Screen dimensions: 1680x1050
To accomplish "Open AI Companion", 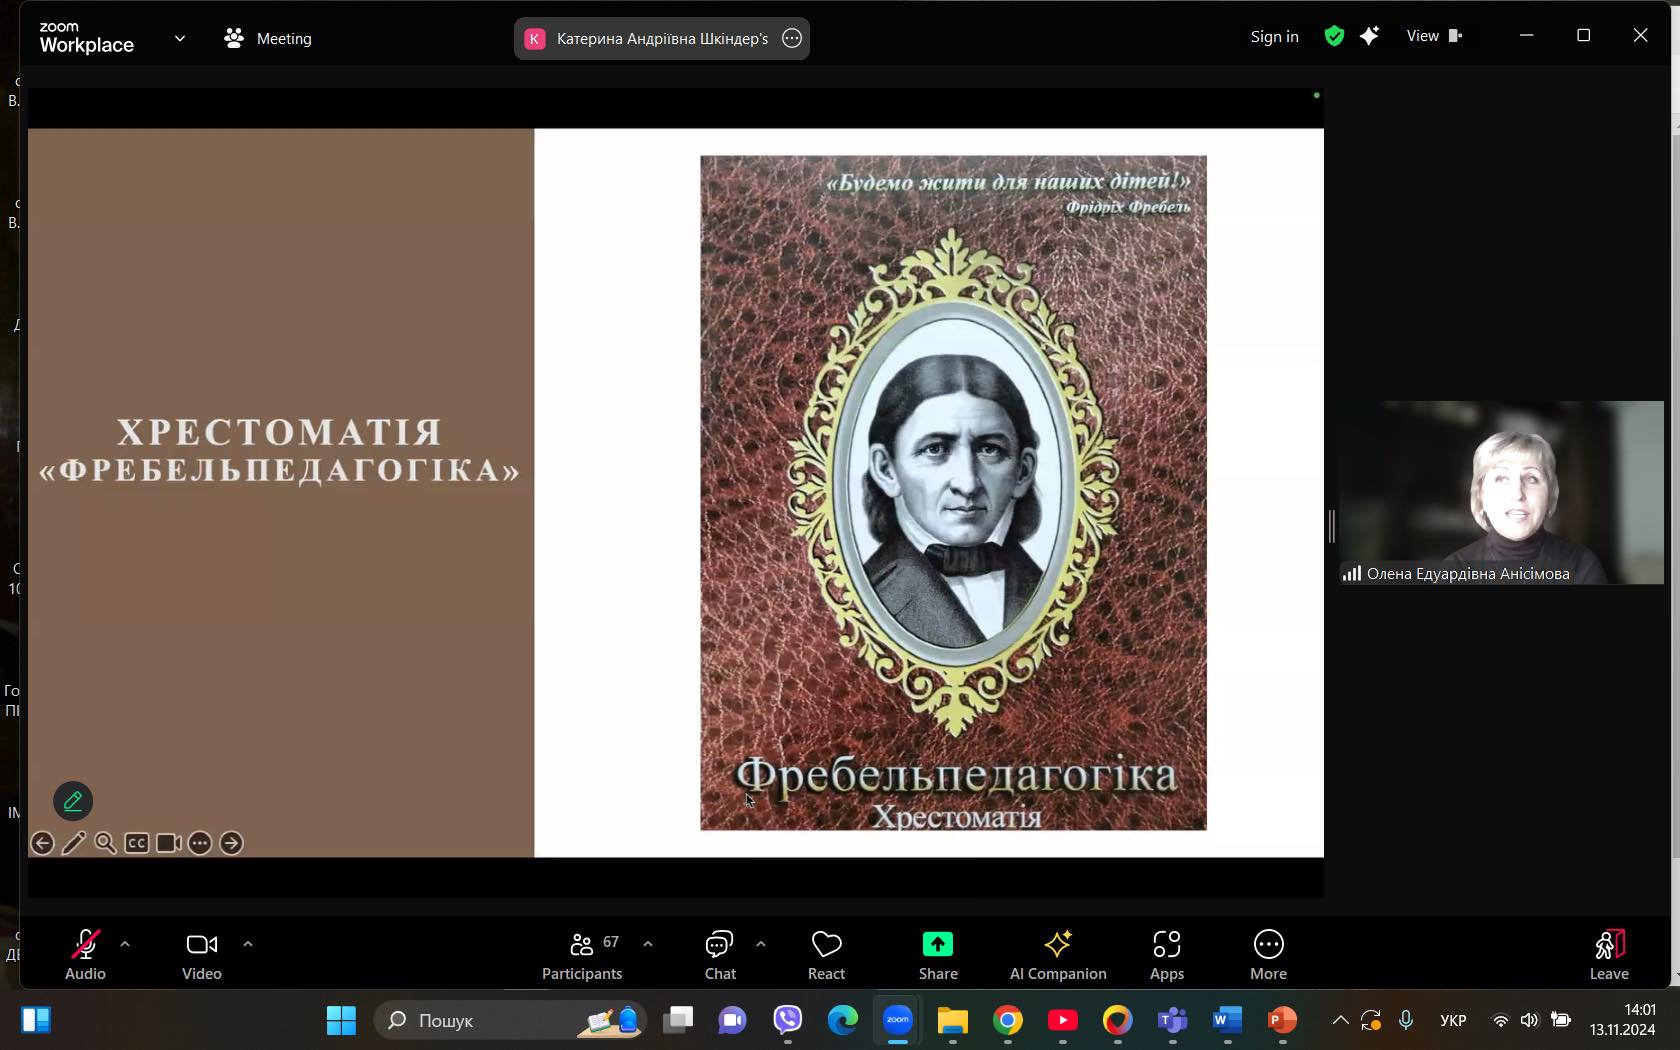I will click(1058, 954).
